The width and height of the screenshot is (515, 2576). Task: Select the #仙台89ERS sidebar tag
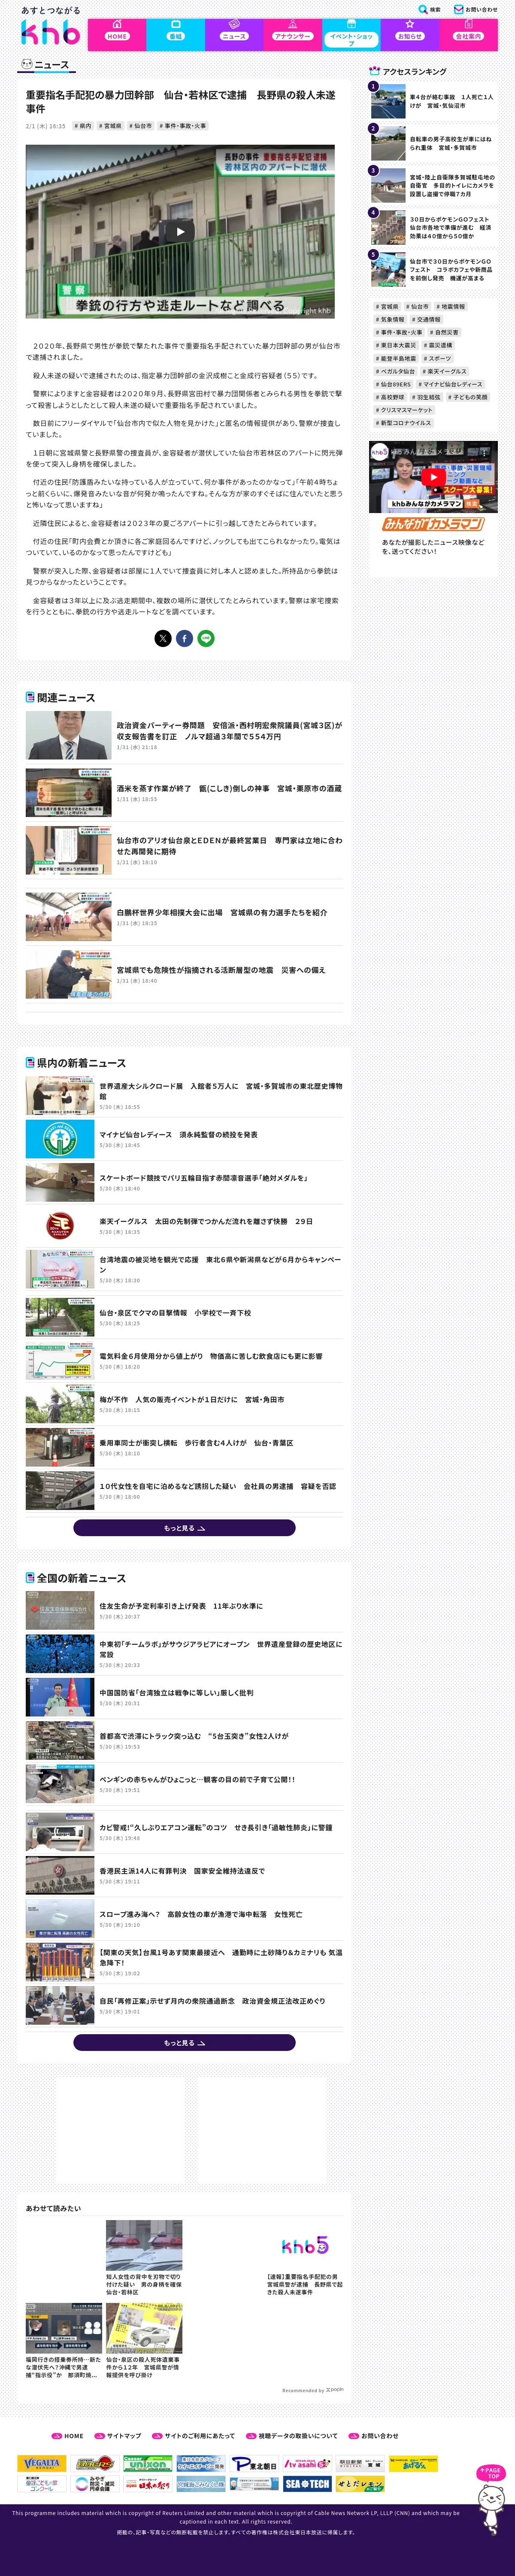(x=393, y=384)
